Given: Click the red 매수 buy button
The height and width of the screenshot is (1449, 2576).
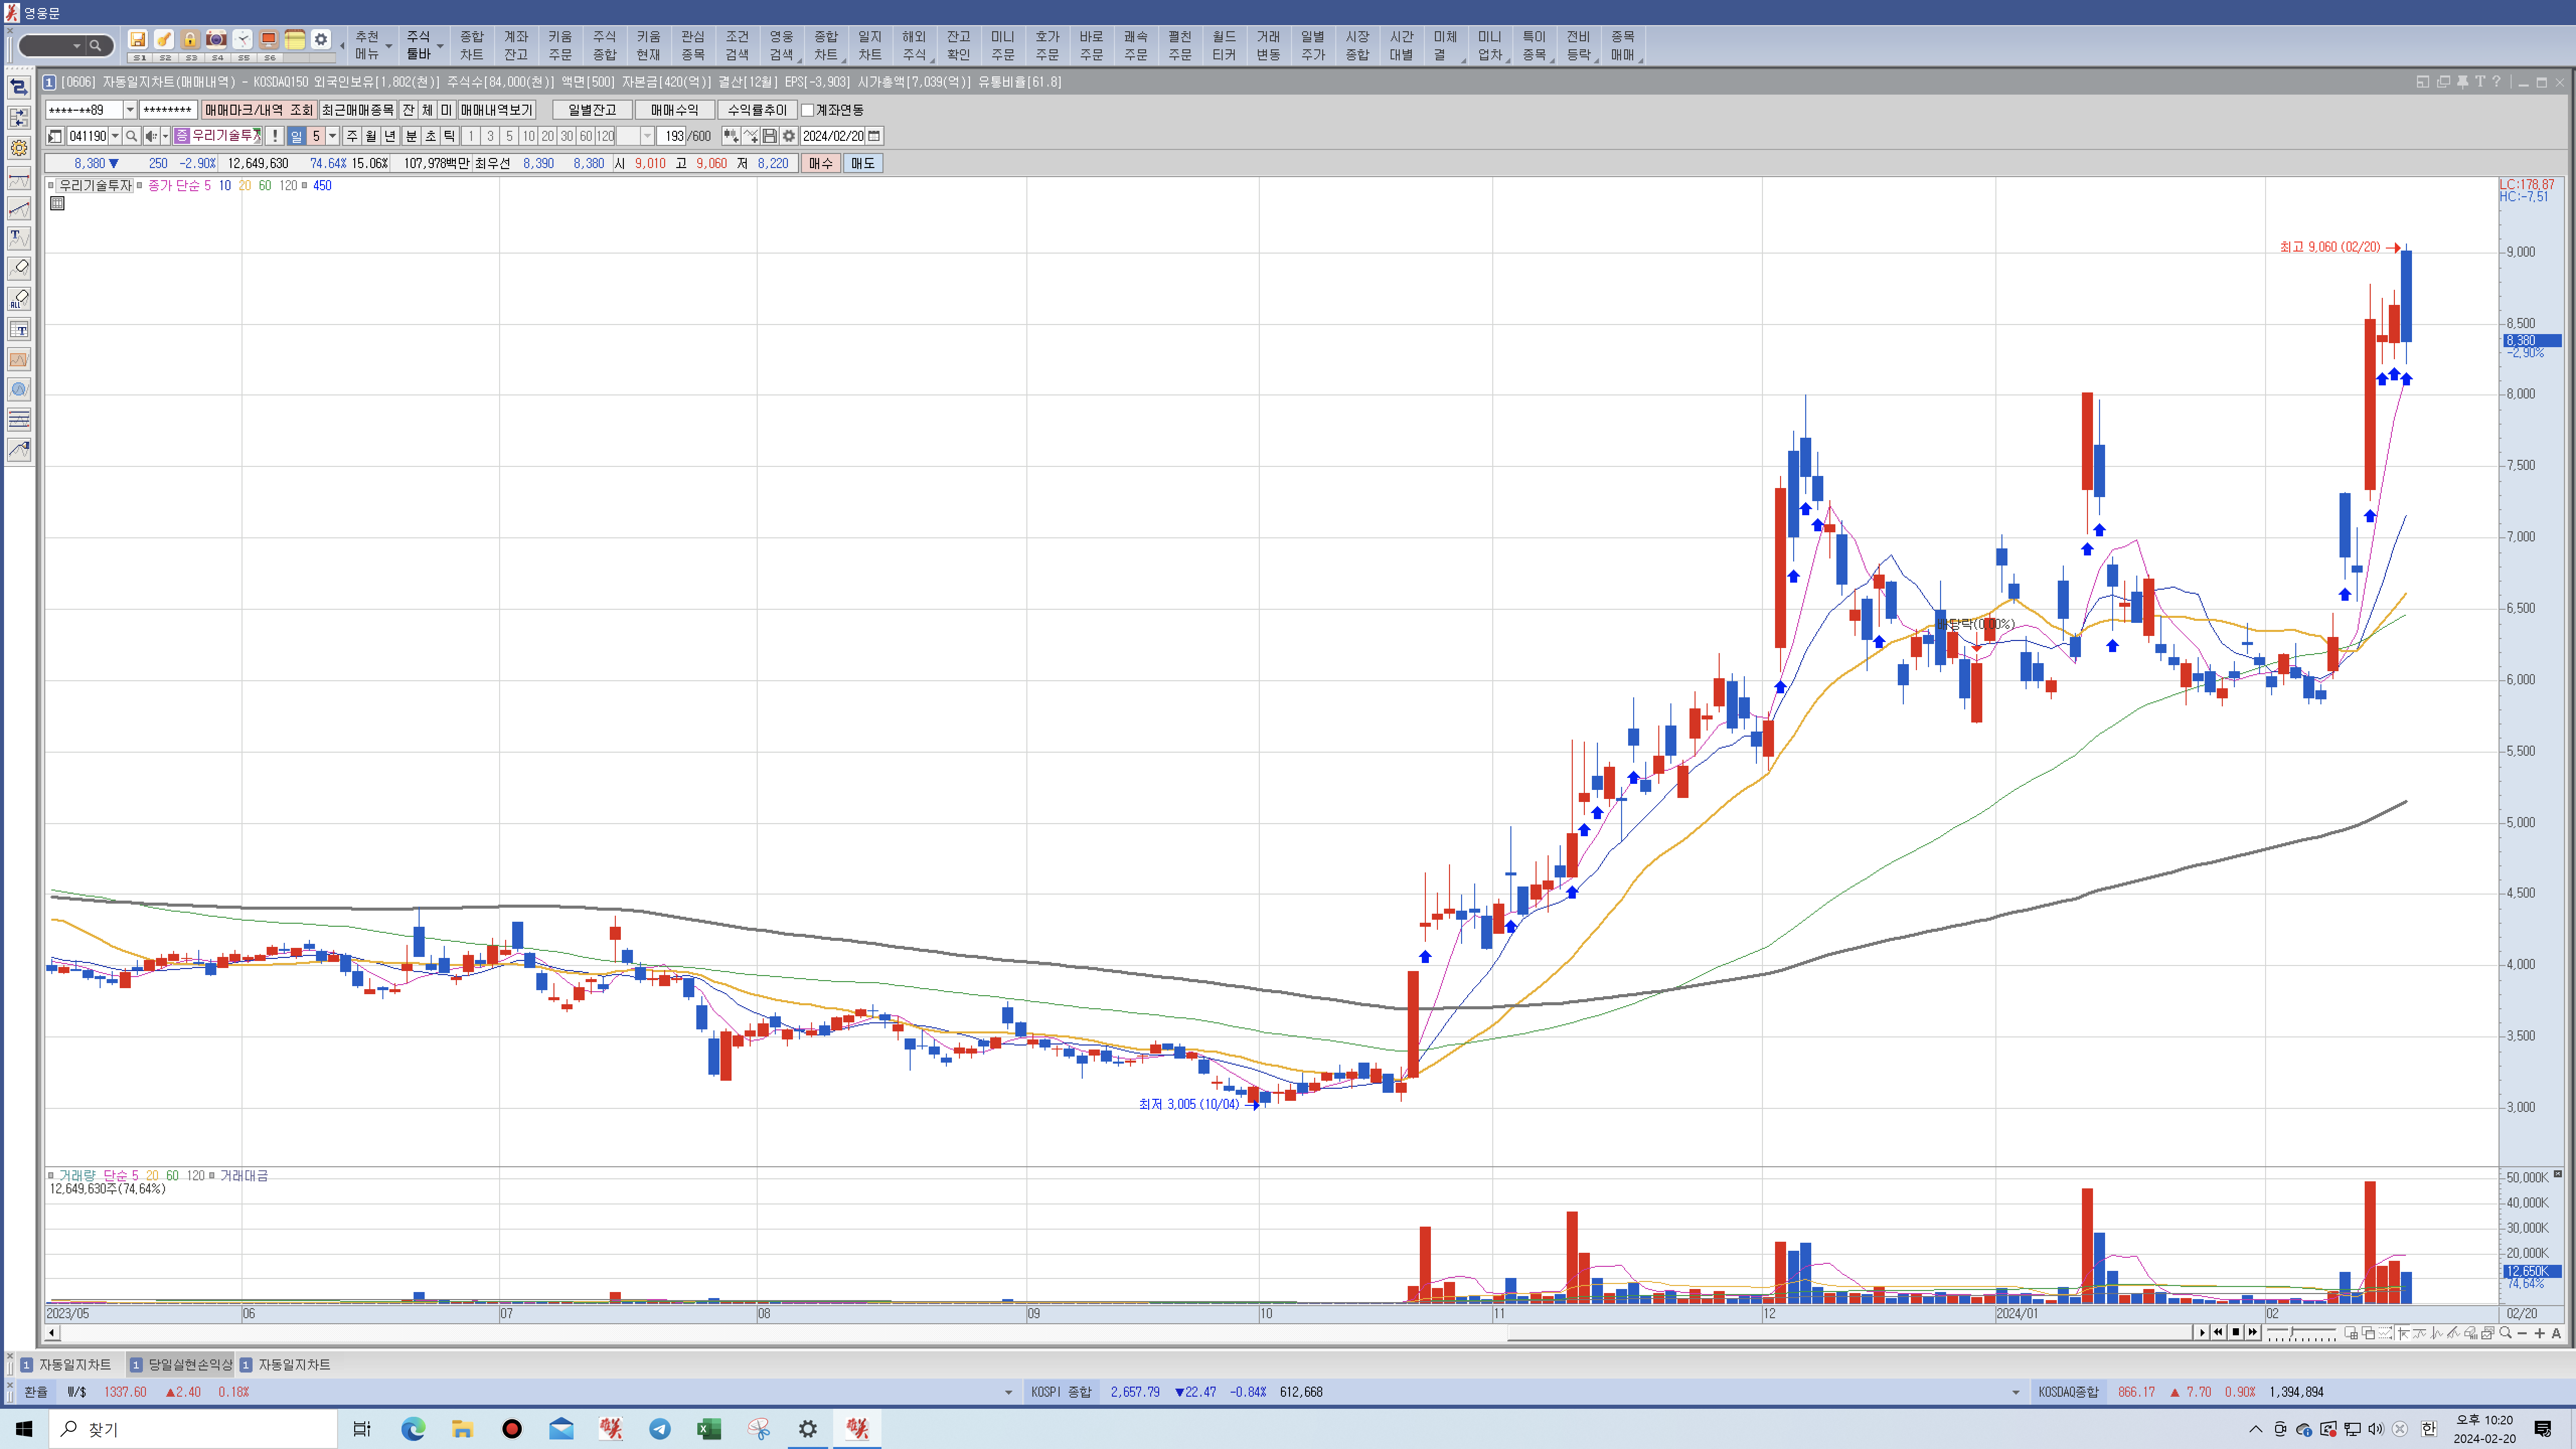Looking at the screenshot, I should [x=821, y=163].
